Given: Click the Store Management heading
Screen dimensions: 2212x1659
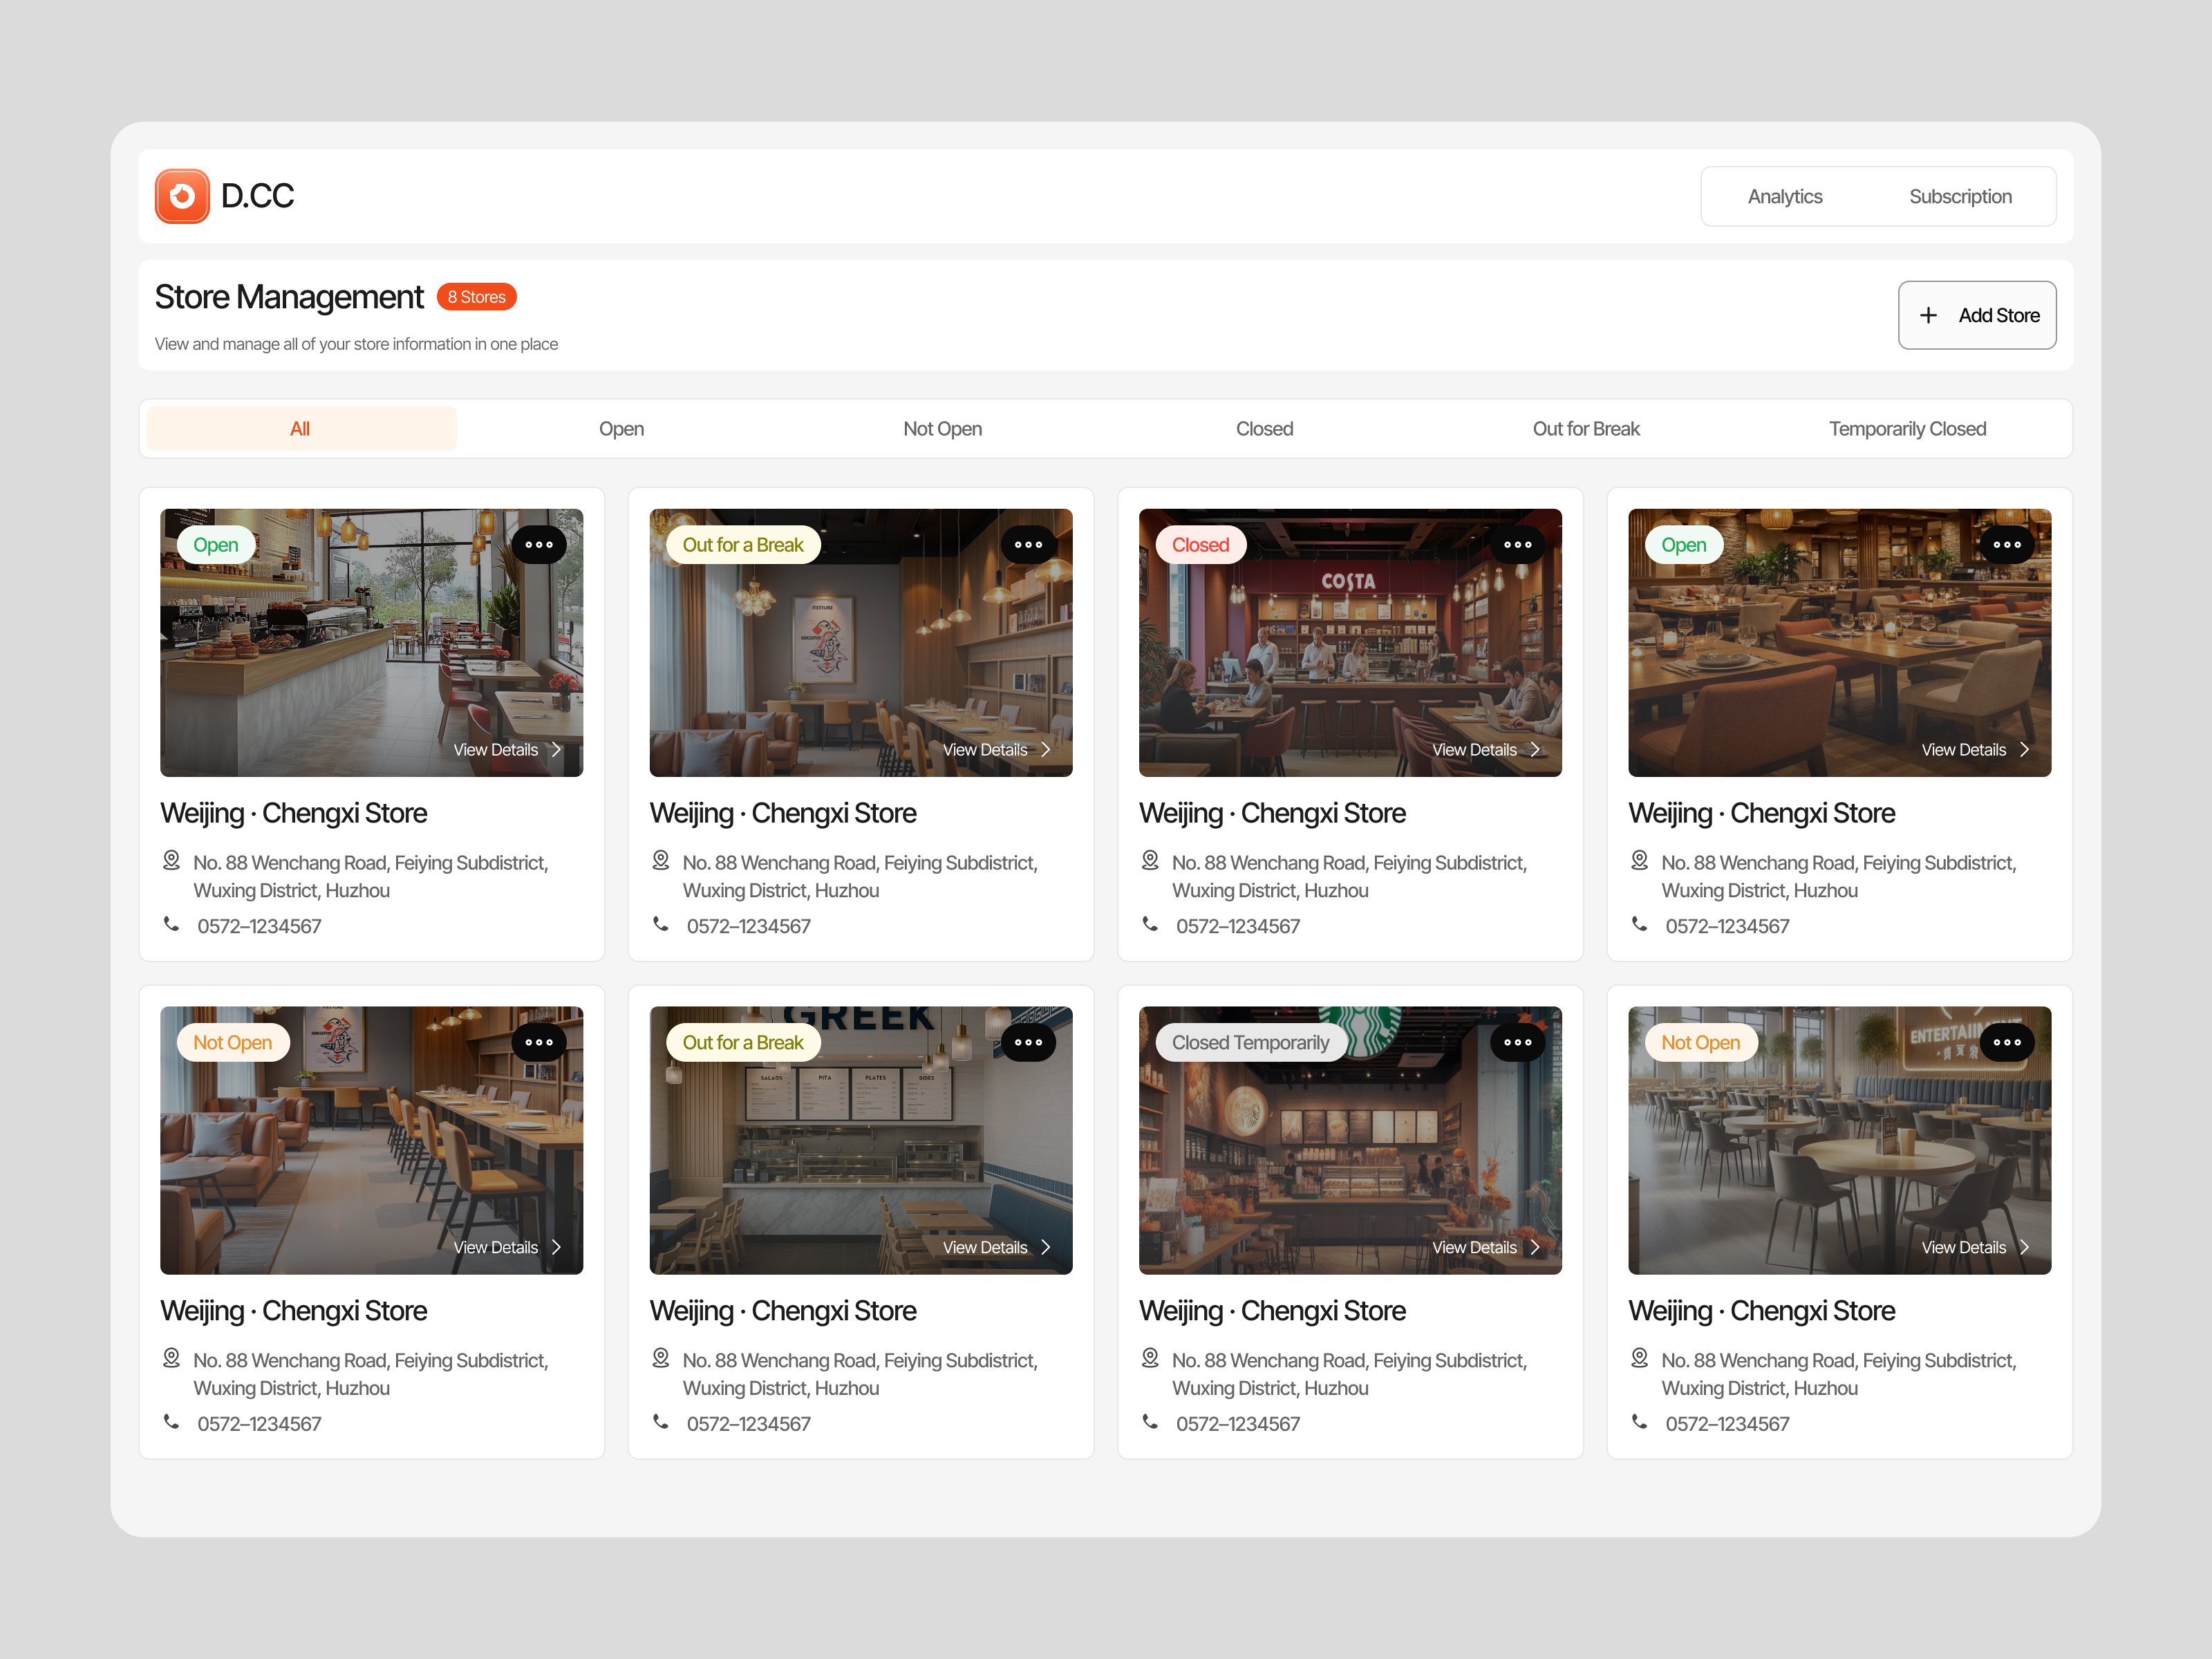Looking at the screenshot, I should pyautogui.click(x=289, y=297).
